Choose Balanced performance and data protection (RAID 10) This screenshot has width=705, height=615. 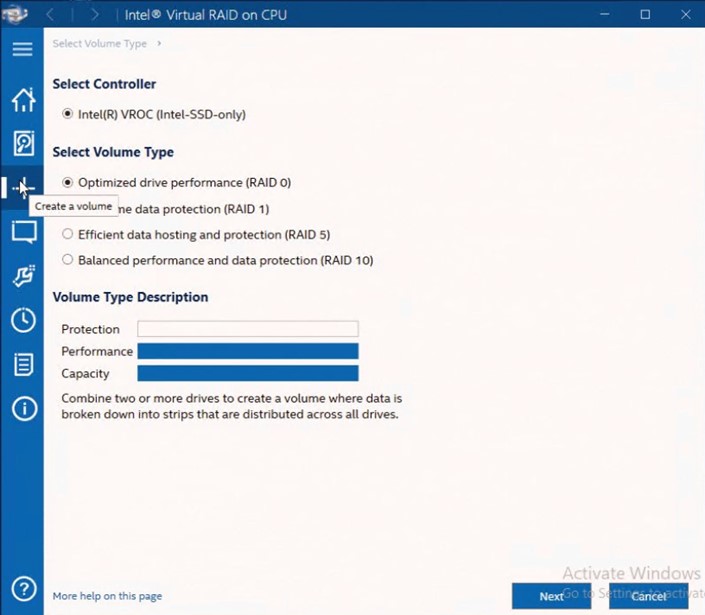(68, 260)
